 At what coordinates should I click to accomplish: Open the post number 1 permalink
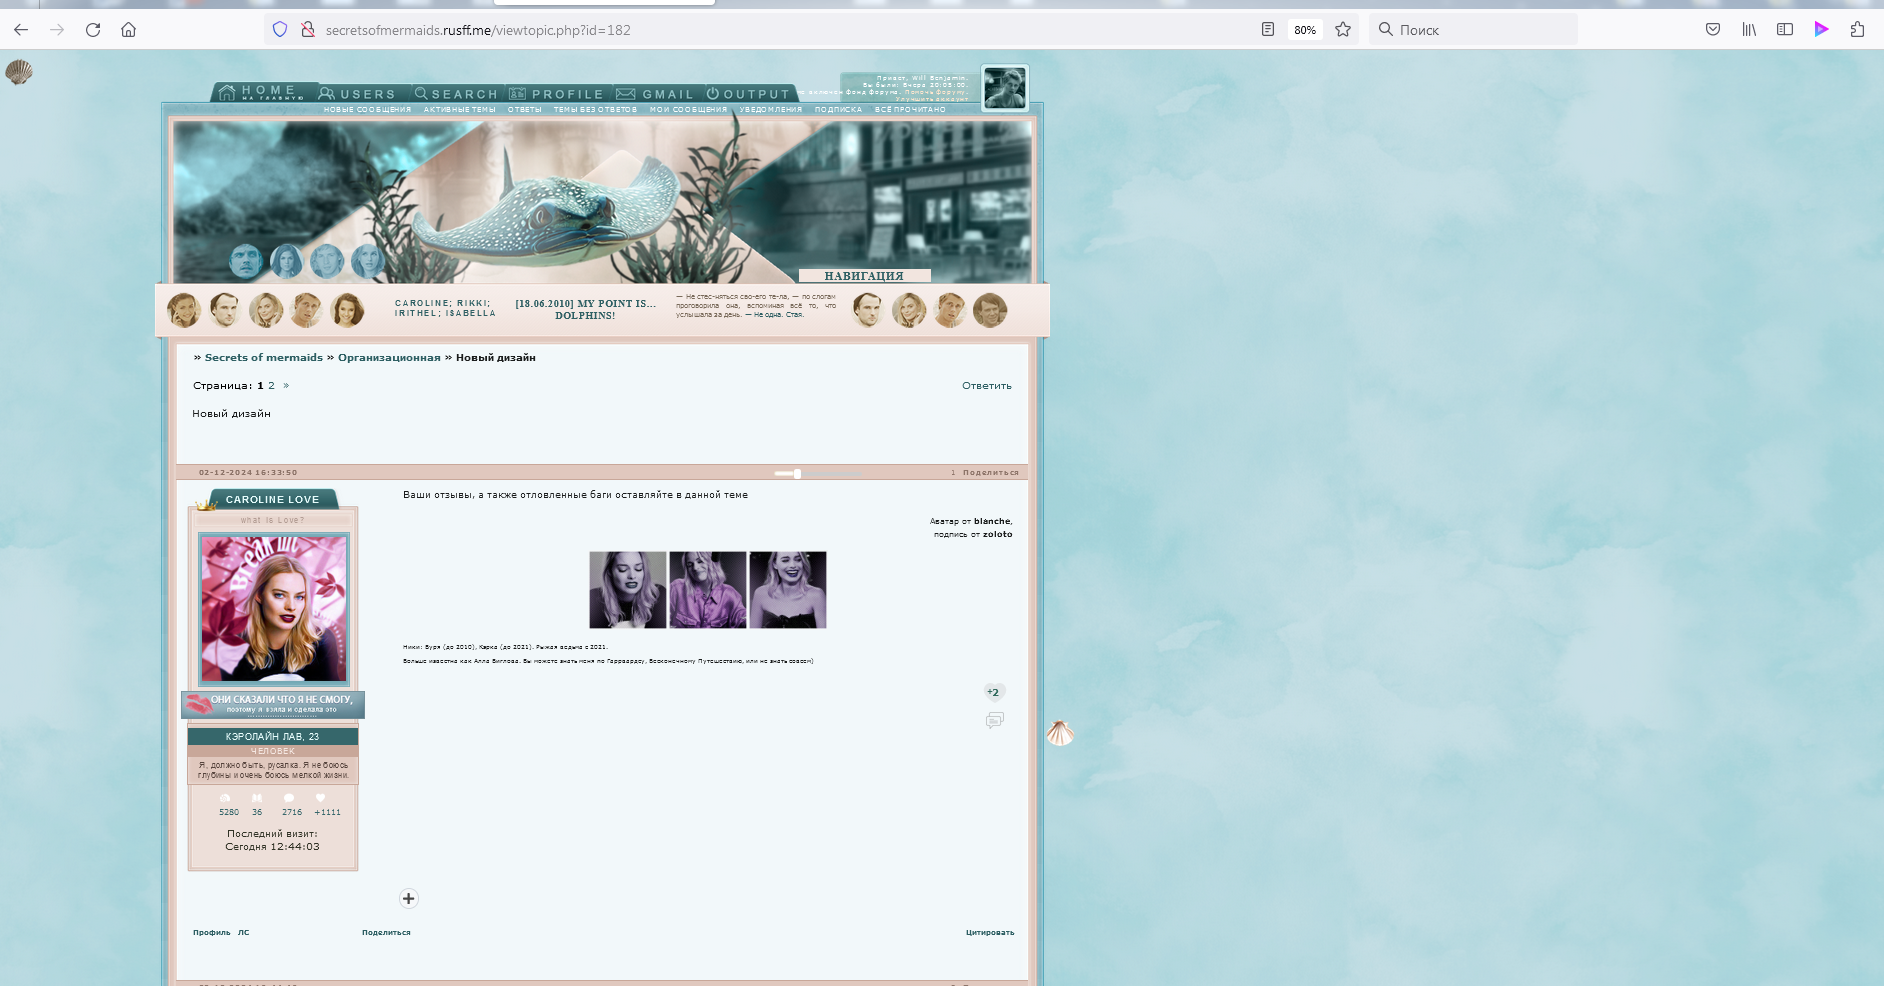pyautogui.click(x=953, y=473)
